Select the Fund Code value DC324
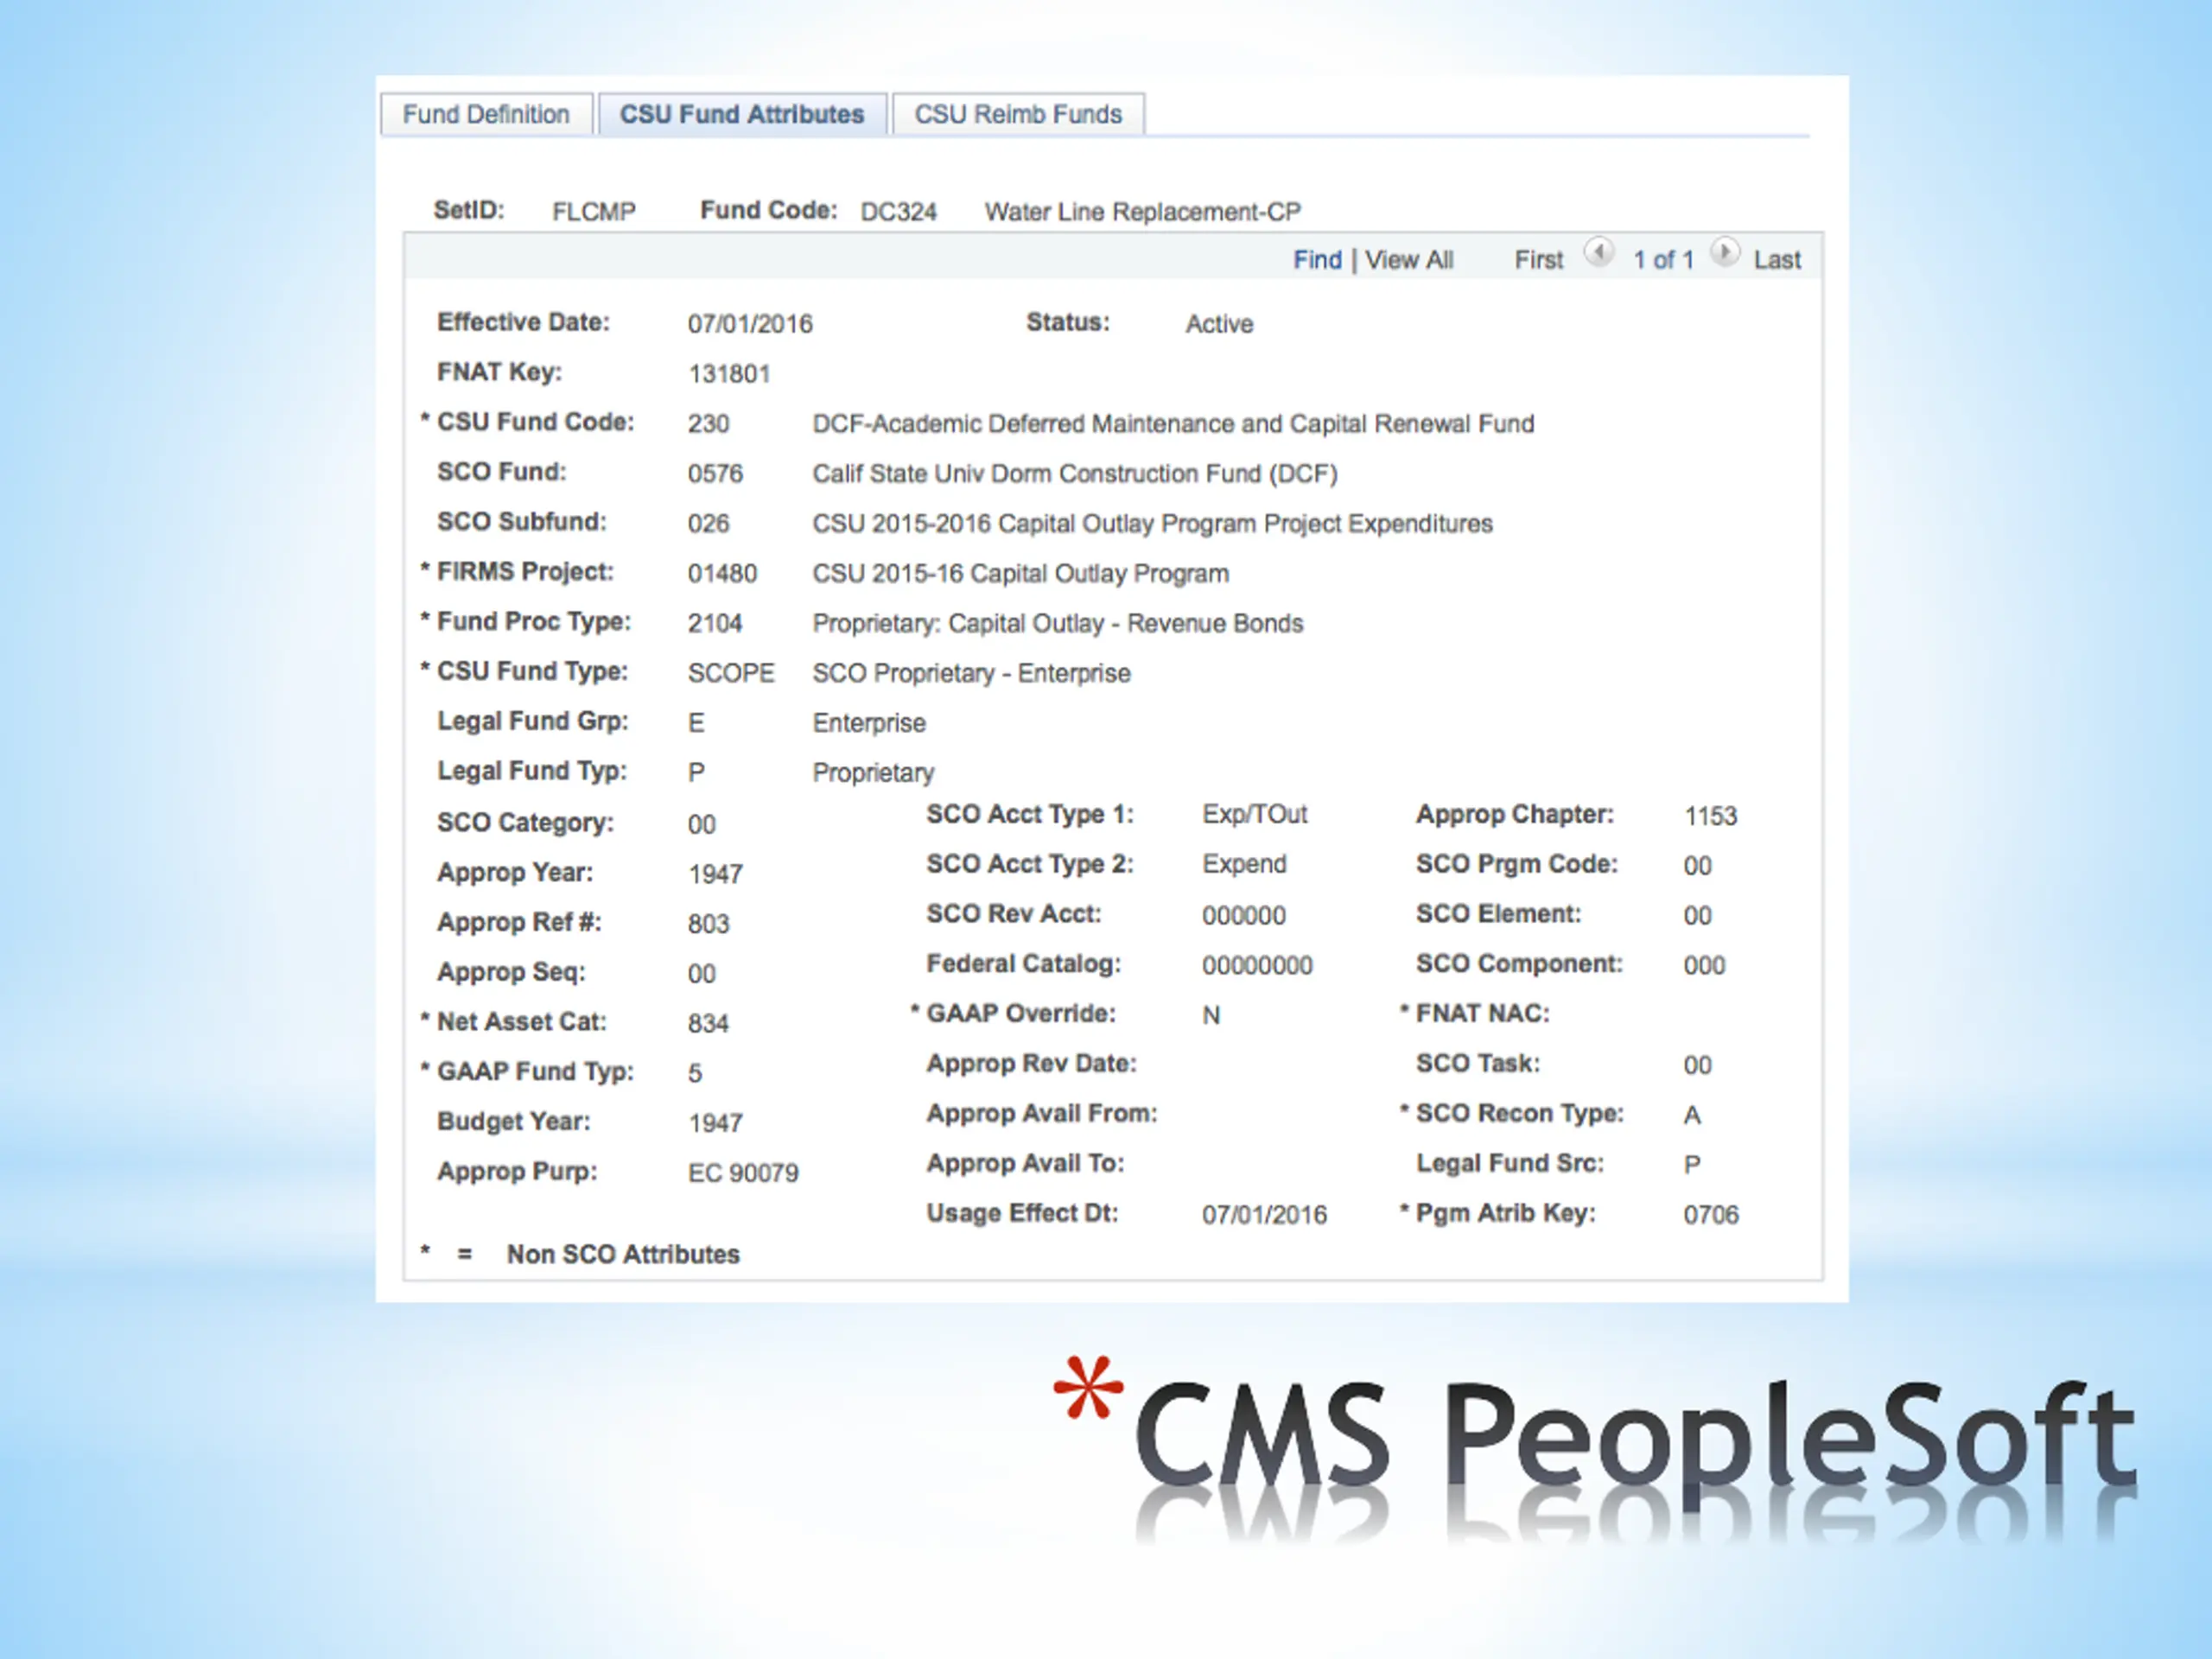 tap(898, 212)
